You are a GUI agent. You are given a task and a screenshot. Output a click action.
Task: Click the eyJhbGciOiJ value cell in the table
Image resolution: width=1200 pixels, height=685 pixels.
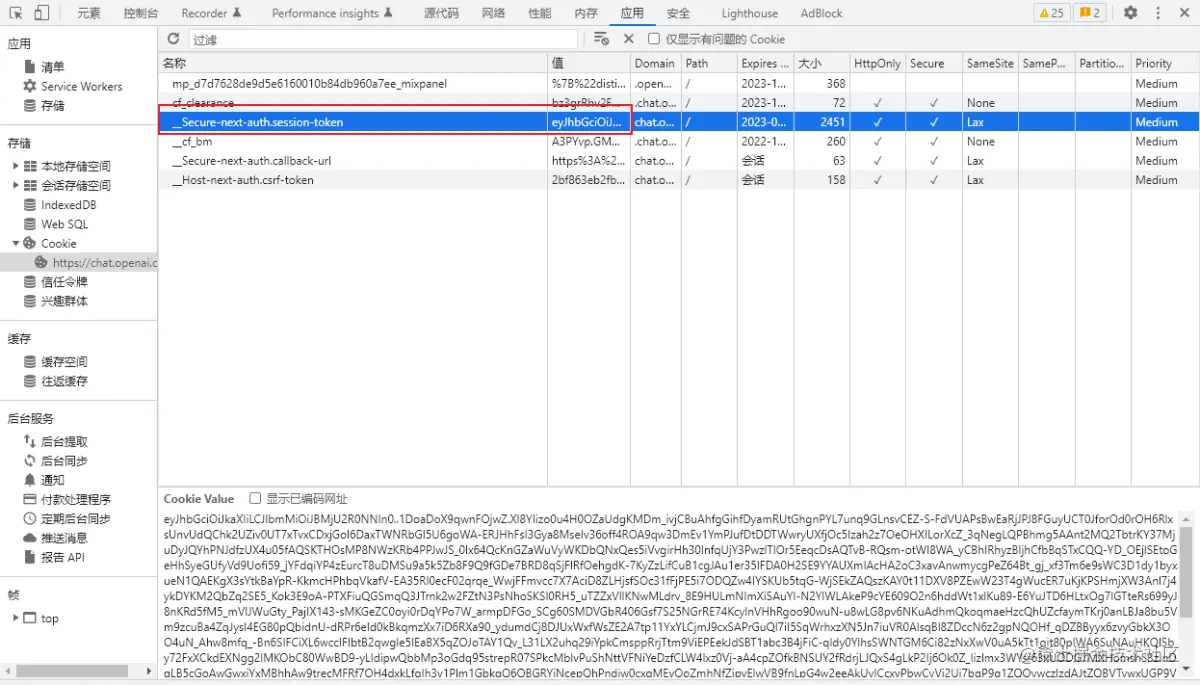pyautogui.click(x=588, y=122)
